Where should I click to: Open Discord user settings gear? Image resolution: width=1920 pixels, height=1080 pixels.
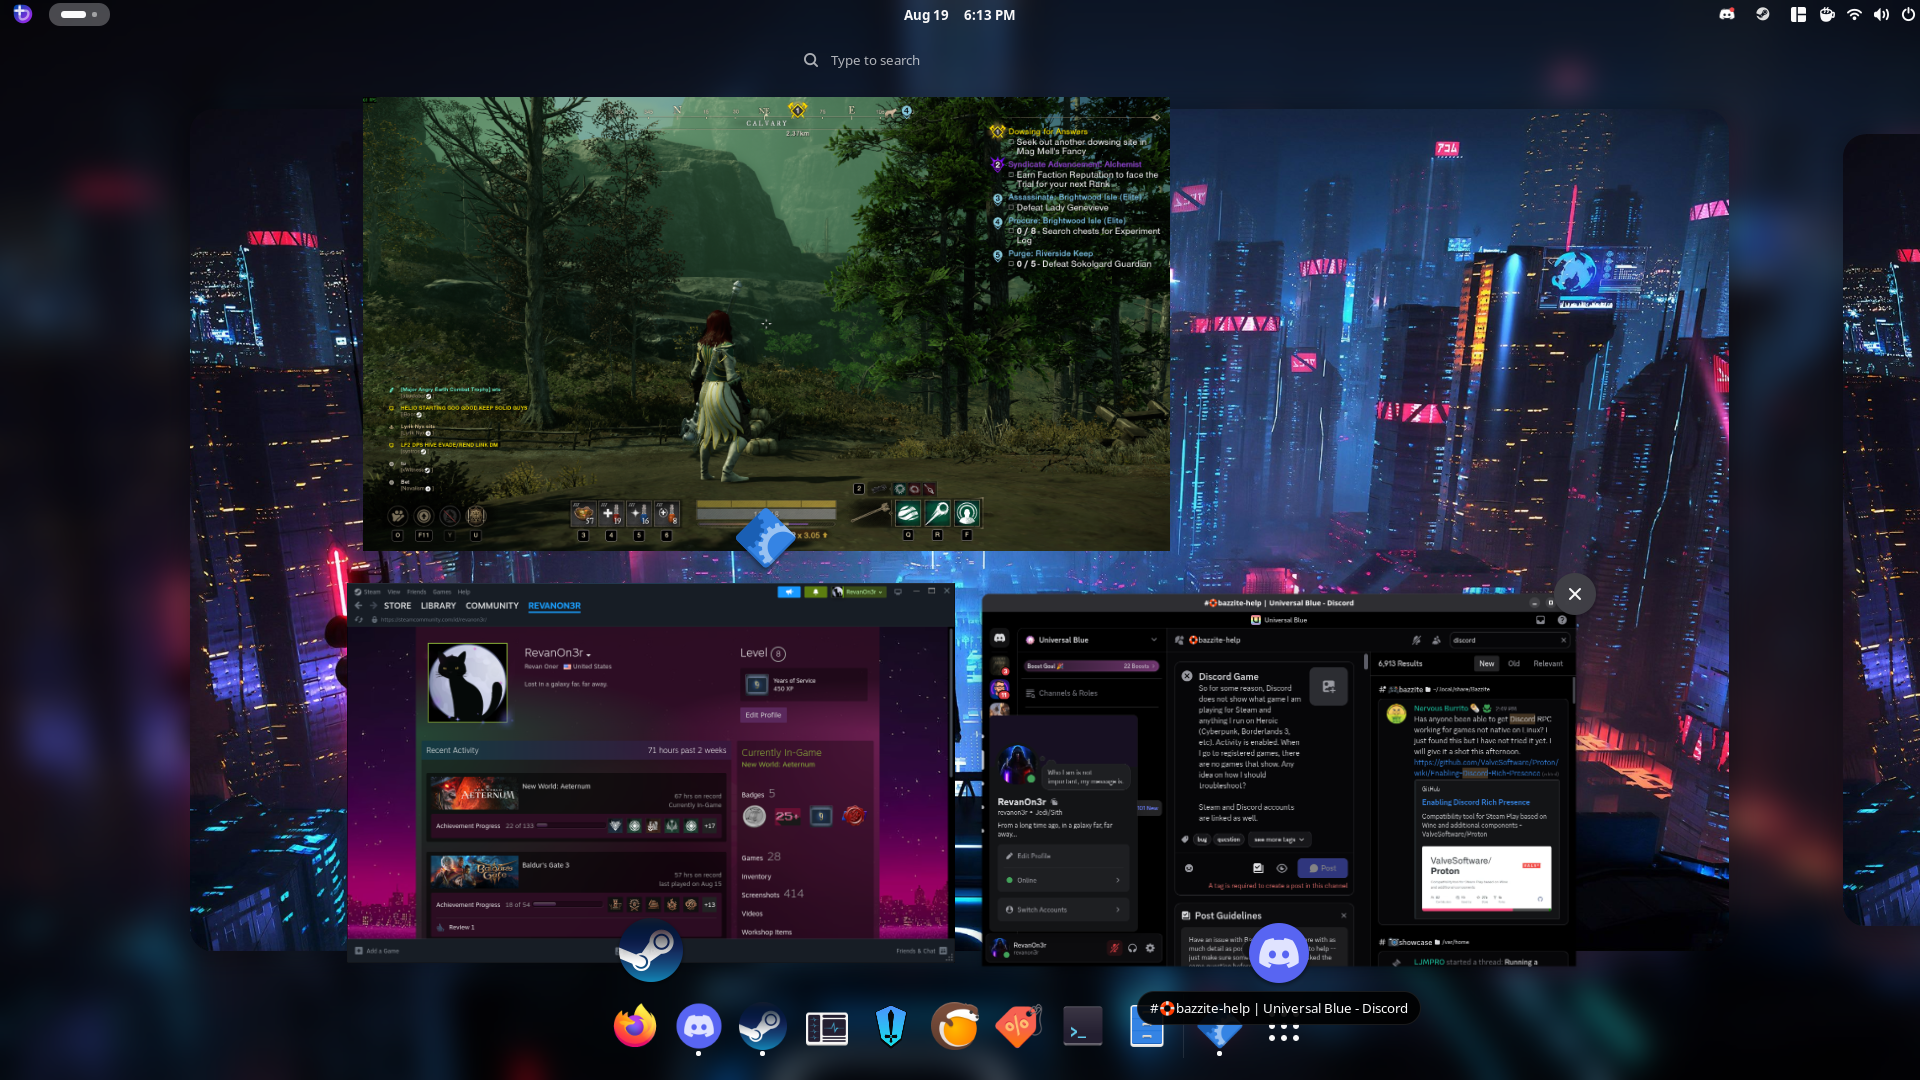tap(1150, 948)
